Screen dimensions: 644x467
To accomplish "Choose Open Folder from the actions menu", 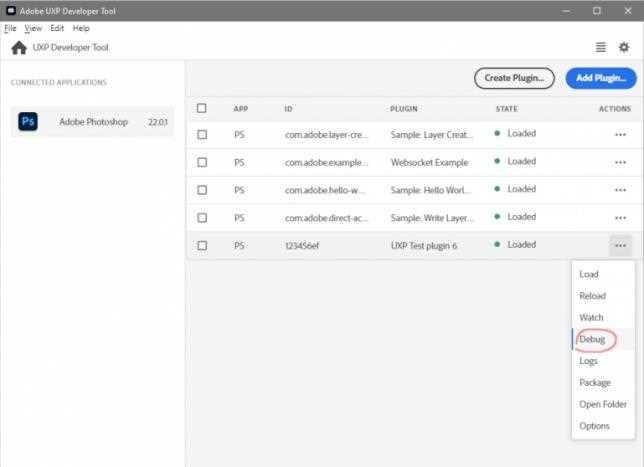I will pos(603,405).
